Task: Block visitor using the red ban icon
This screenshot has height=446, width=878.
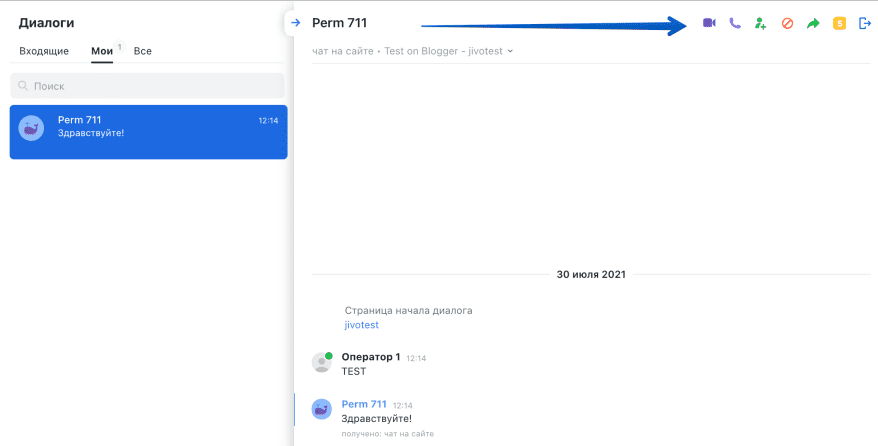Action: click(787, 23)
